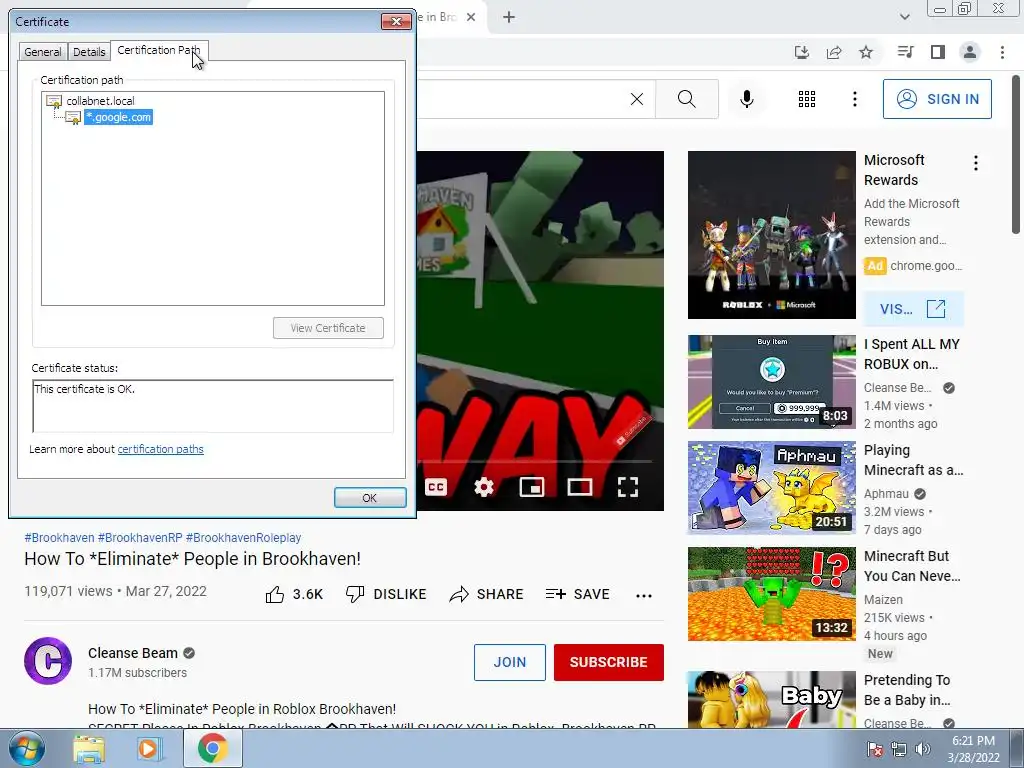Open the #BrookhavenRP hashtag link
The height and width of the screenshot is (768, 1024).
pyautogui.click(x=140, y=537)
